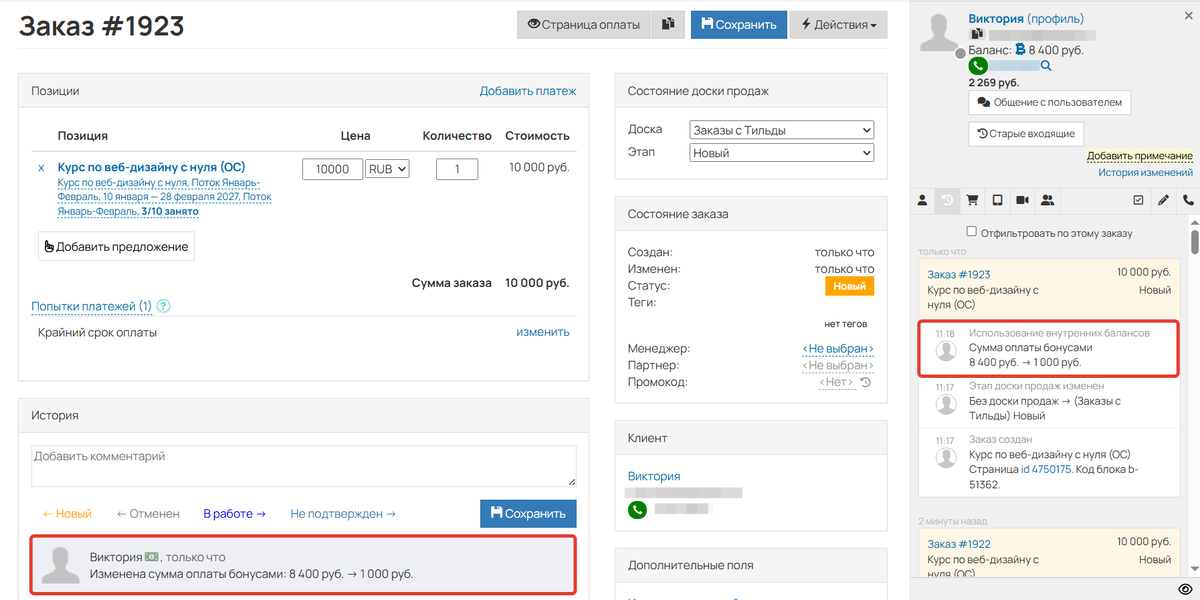Open Общение с пользователем
Image resolution: width=1200 pixels, height=600 pixels.
[1049, 102]
